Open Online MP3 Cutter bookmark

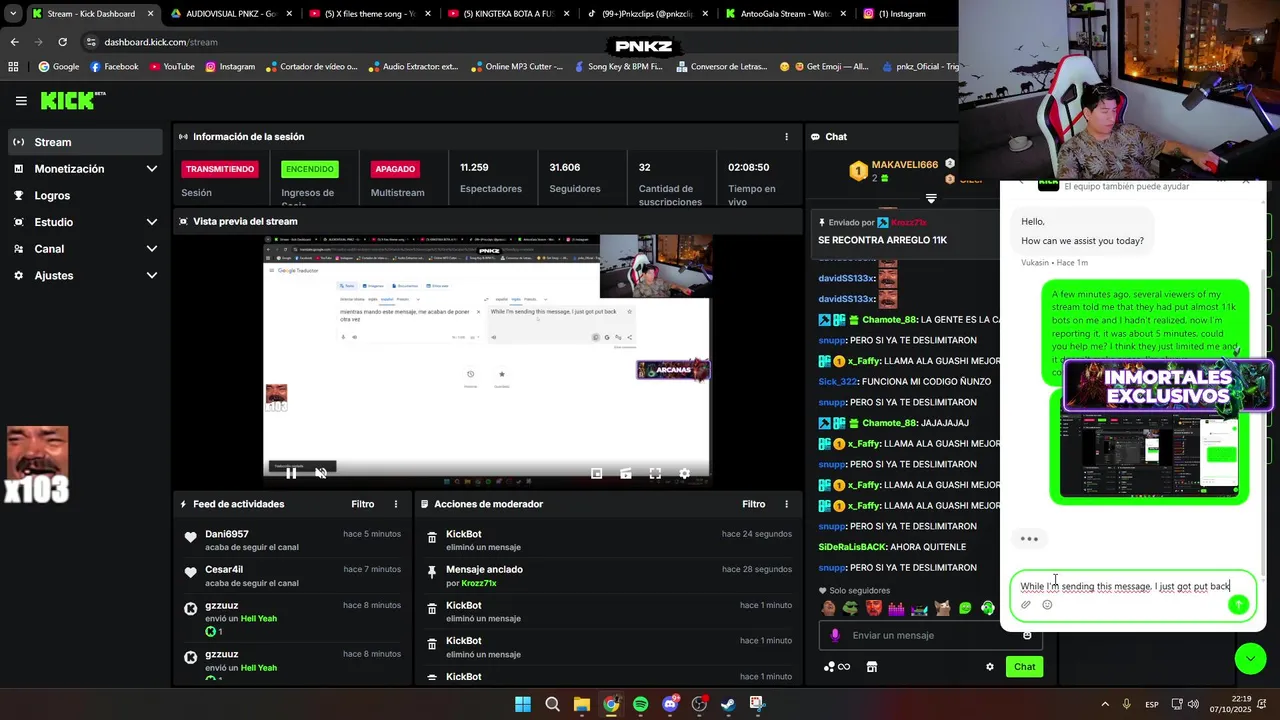[x=516, y=67]
